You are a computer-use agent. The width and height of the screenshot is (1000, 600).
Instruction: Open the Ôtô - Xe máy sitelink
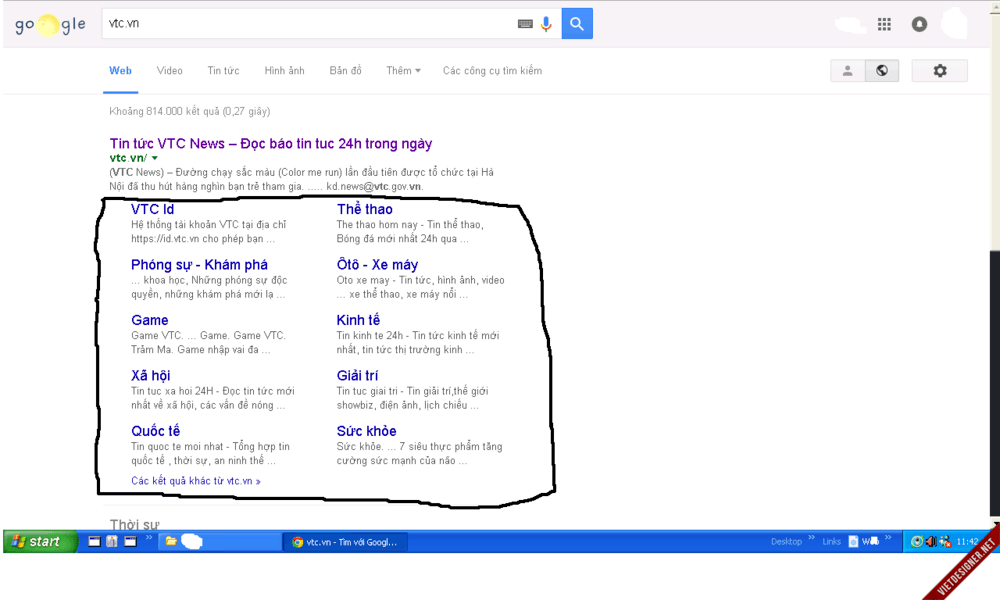click(x=378, y=265)
